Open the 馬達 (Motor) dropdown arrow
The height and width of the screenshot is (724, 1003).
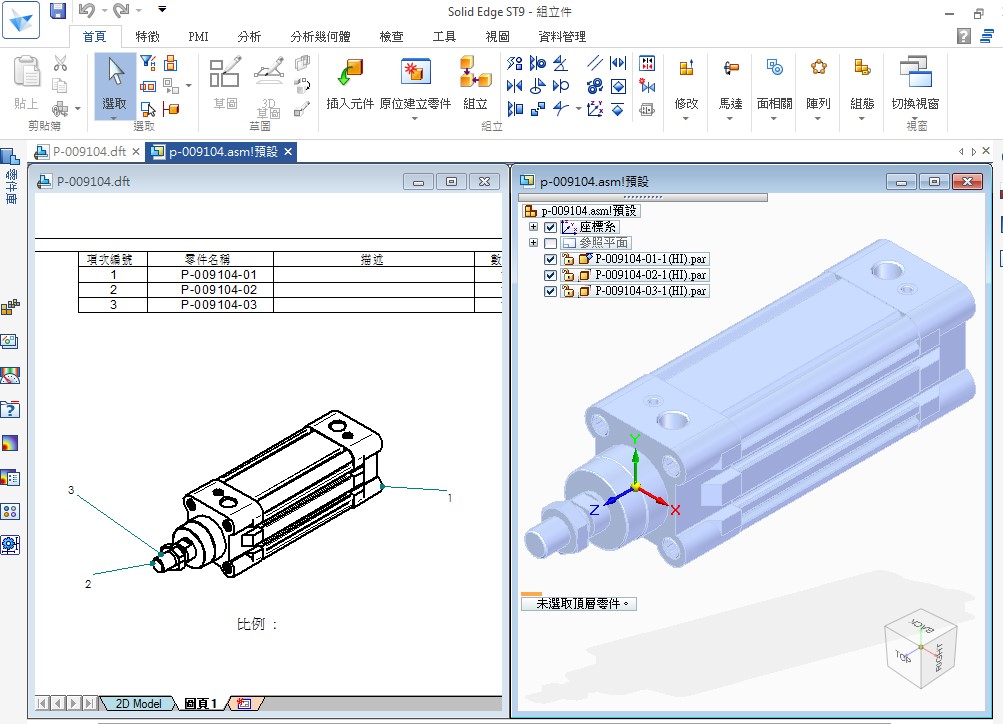[x=730, y=118]
